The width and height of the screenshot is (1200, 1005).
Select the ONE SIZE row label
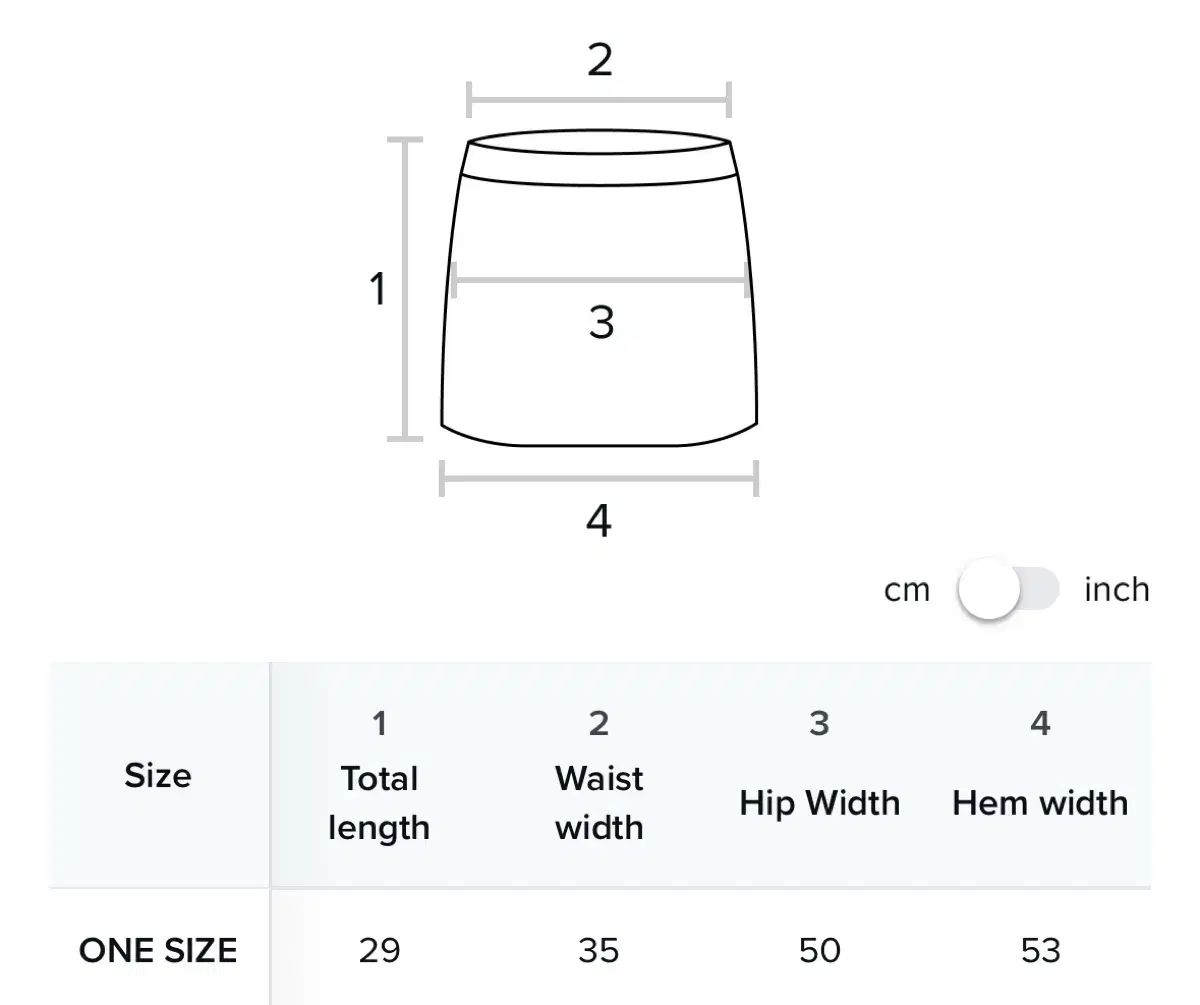click(158, 950)
